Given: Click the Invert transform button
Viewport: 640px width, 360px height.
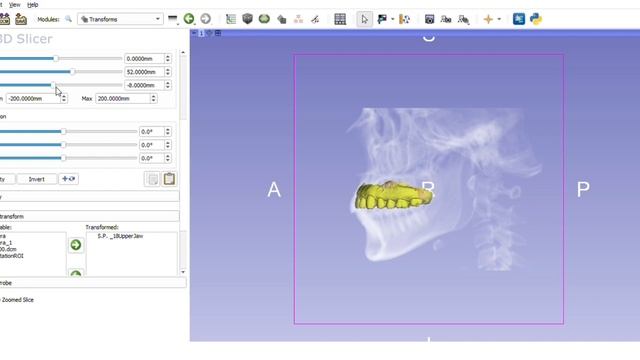Looking at the screenshot, I should click(37, 179).
